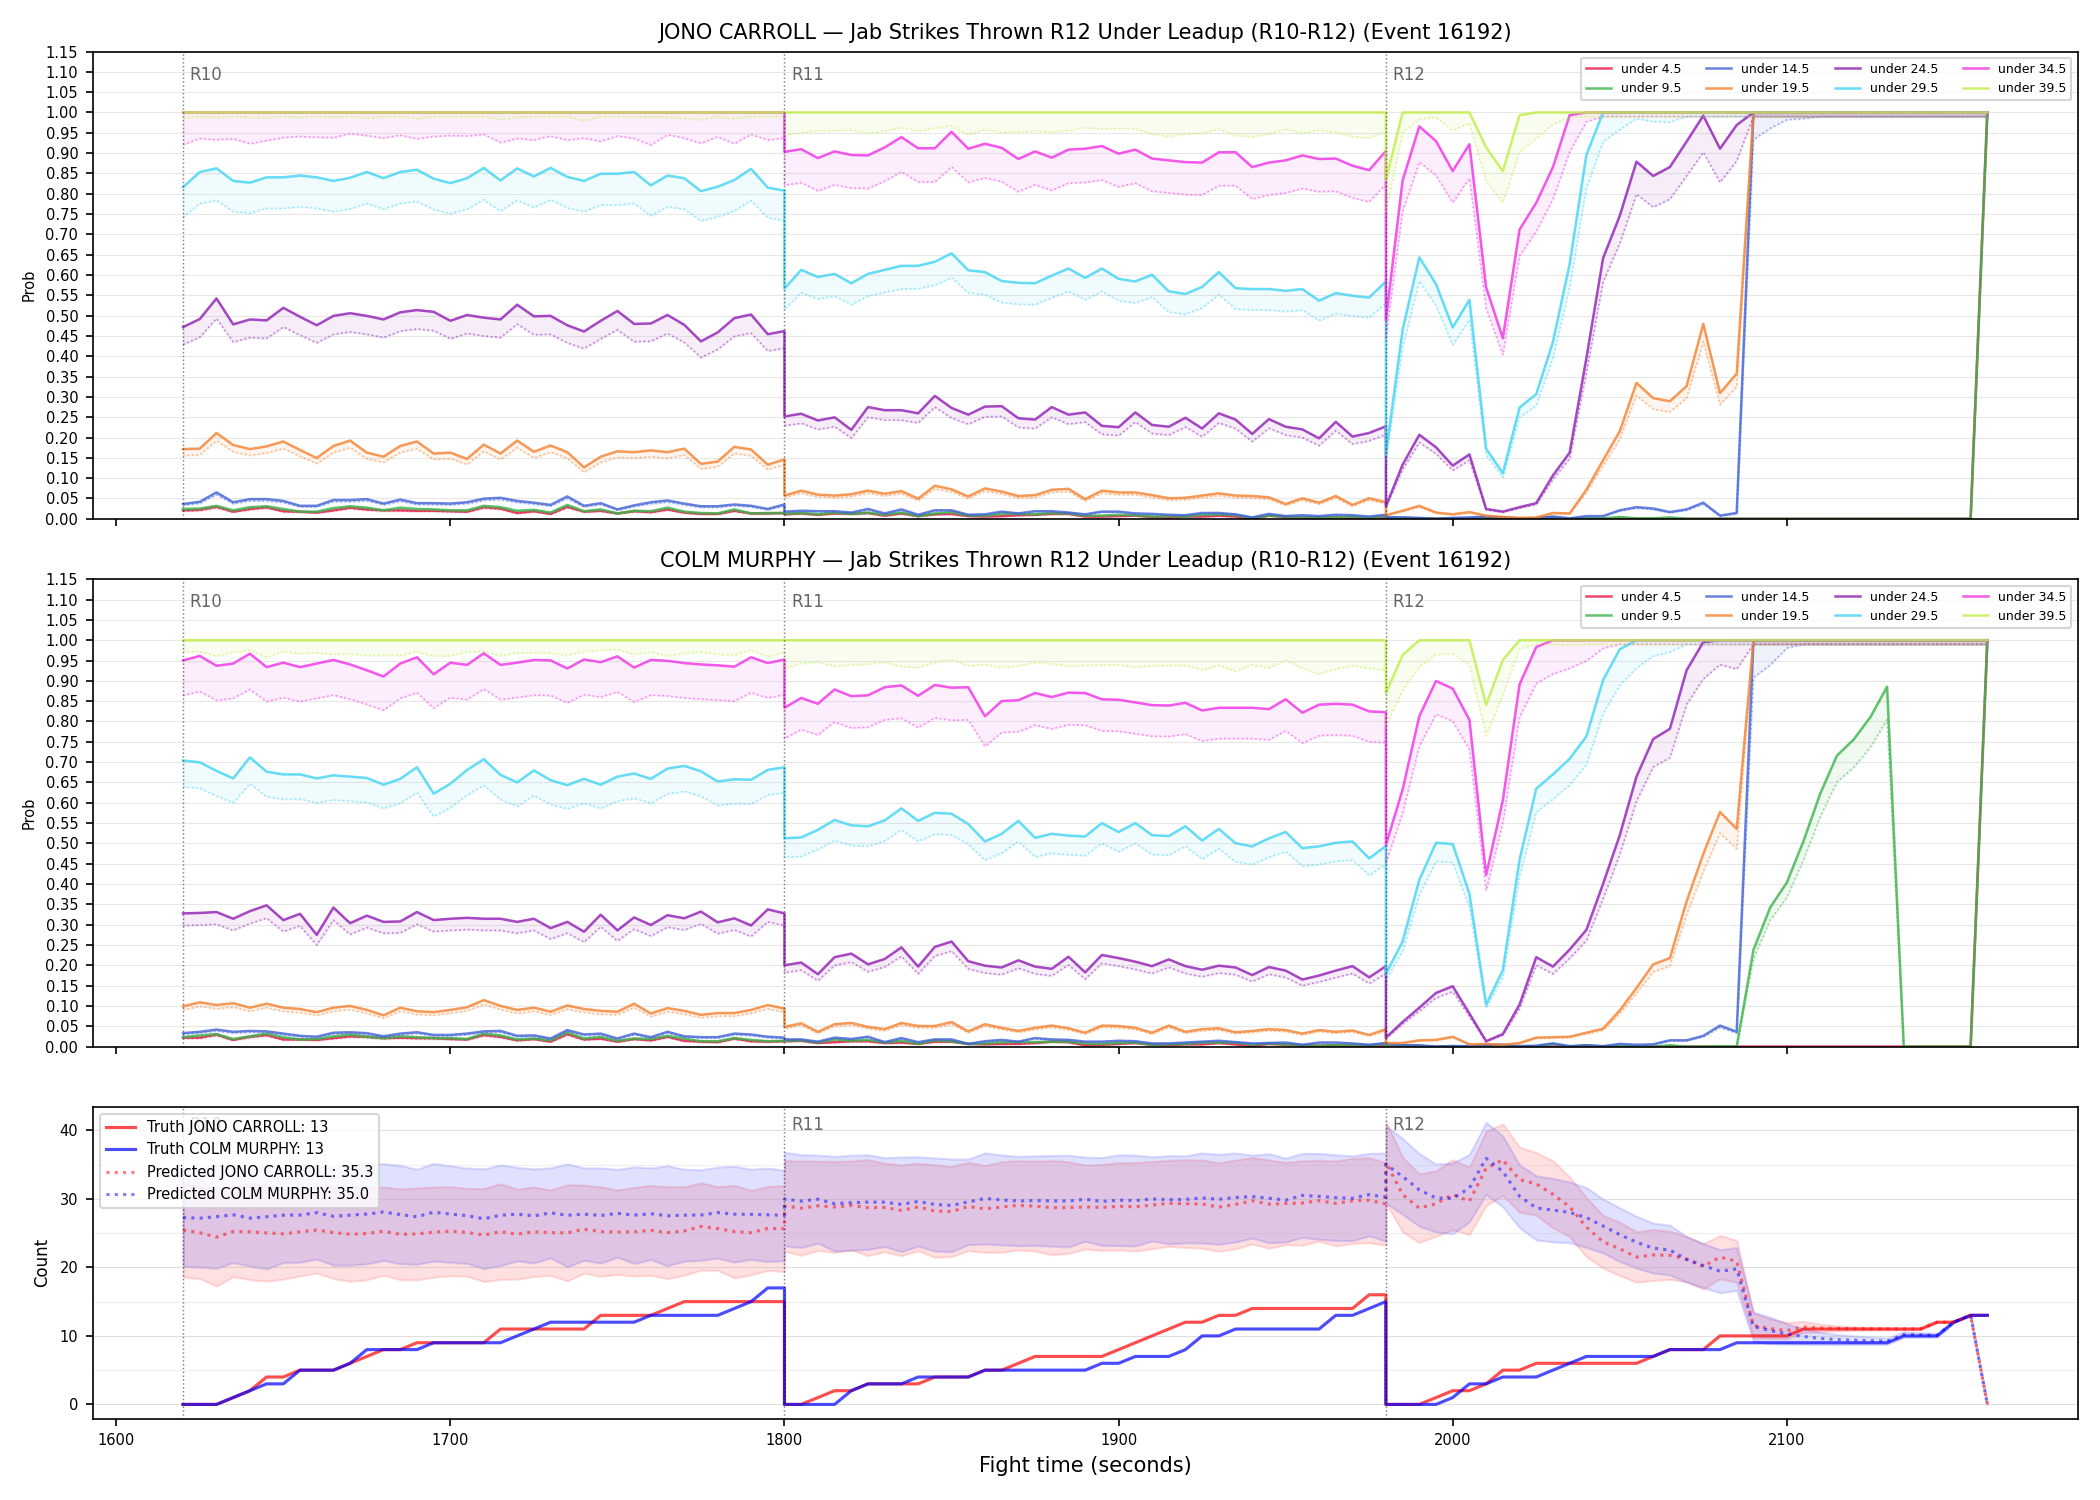
Task: Click the R12 round label in the Count chart
Action: (1408, 1124)
